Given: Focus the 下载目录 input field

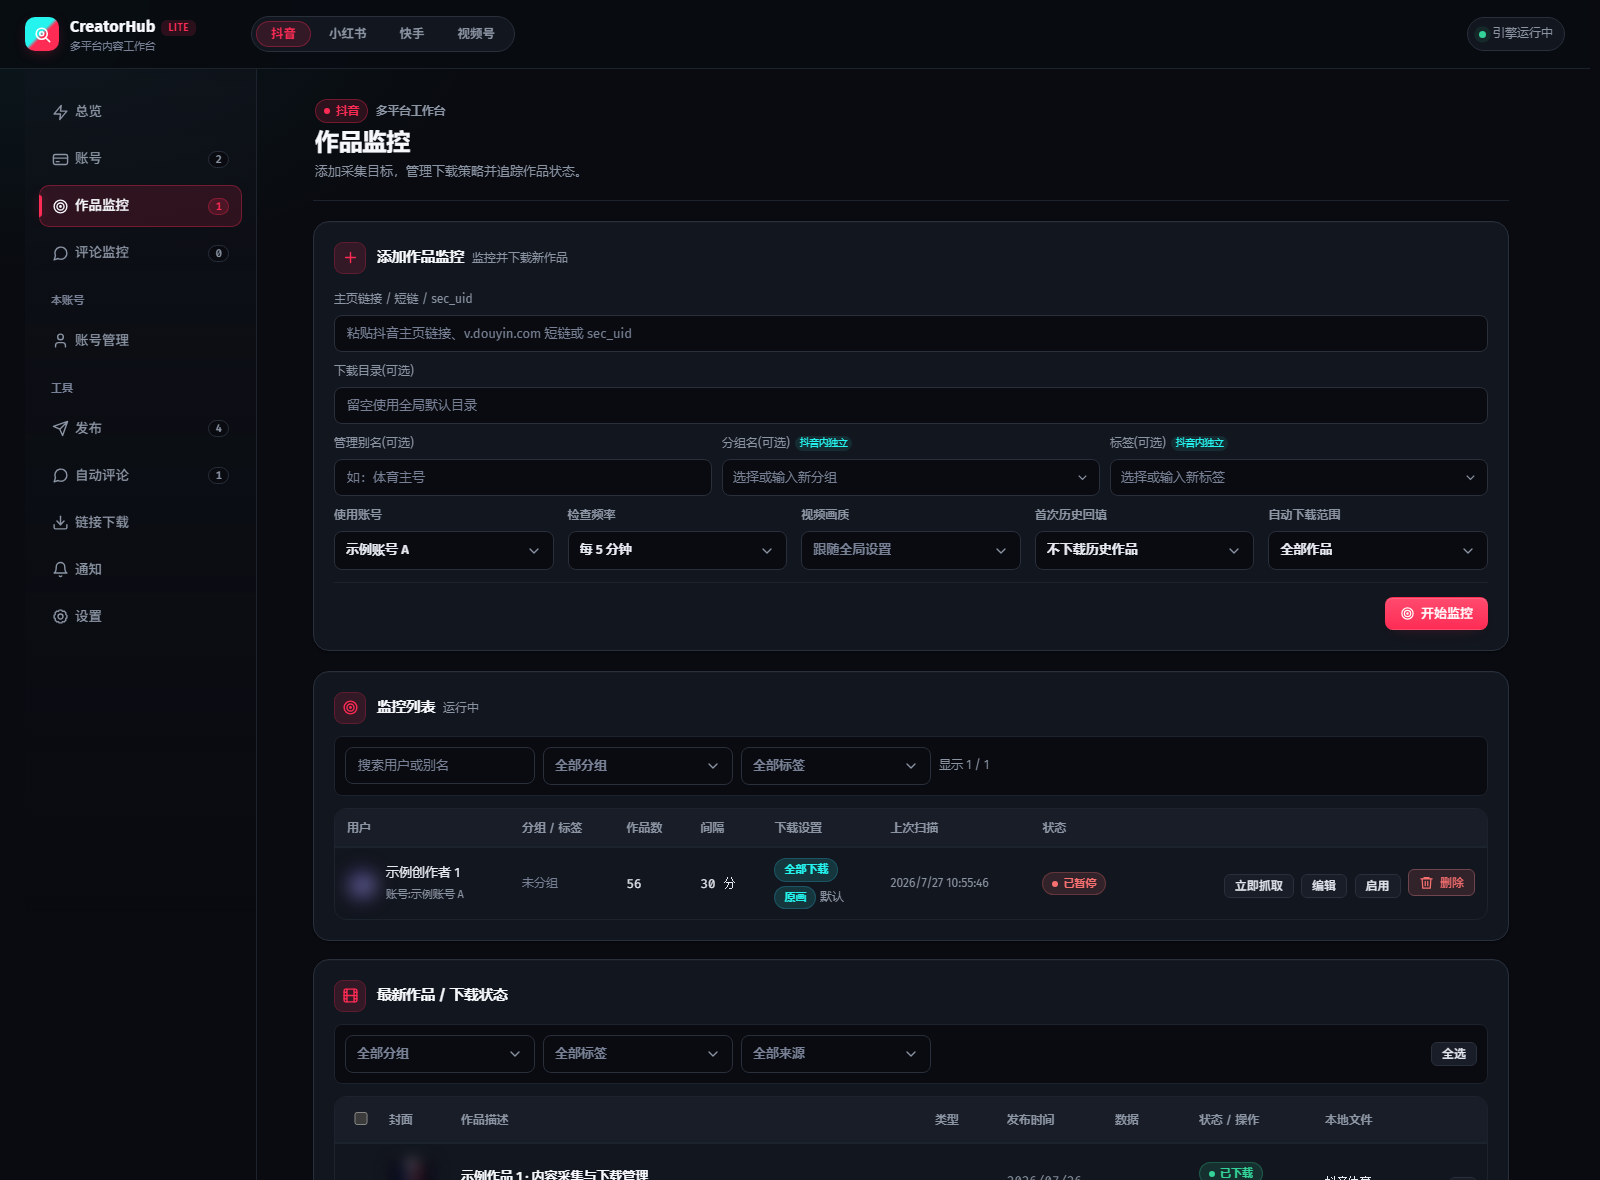Looking at the screenshot, I should [910, 406].
